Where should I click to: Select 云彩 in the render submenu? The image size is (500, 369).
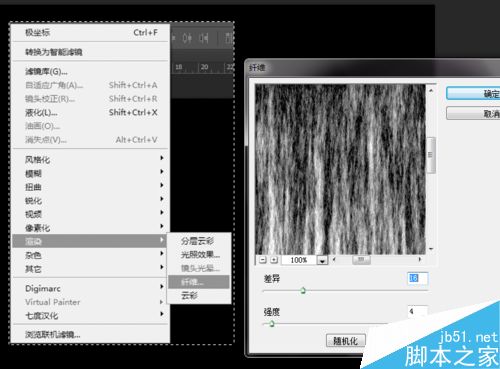coord(199,295)
